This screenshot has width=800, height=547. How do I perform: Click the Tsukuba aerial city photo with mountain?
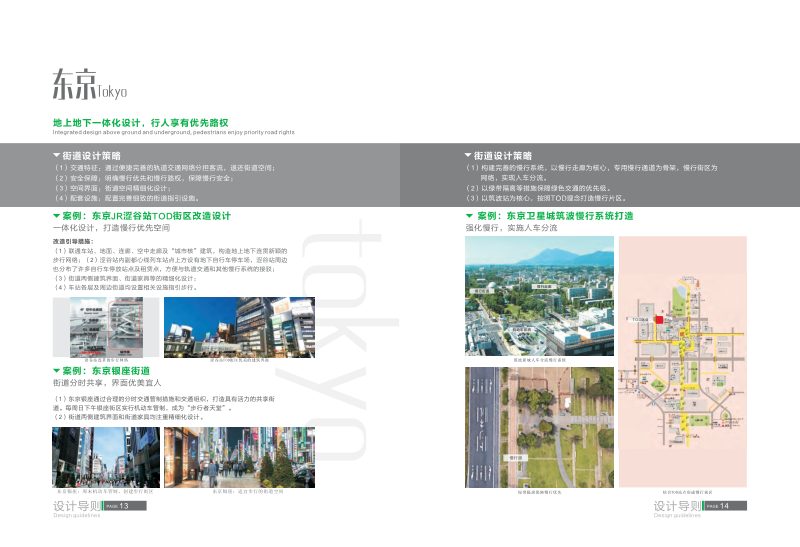(539, 296)
